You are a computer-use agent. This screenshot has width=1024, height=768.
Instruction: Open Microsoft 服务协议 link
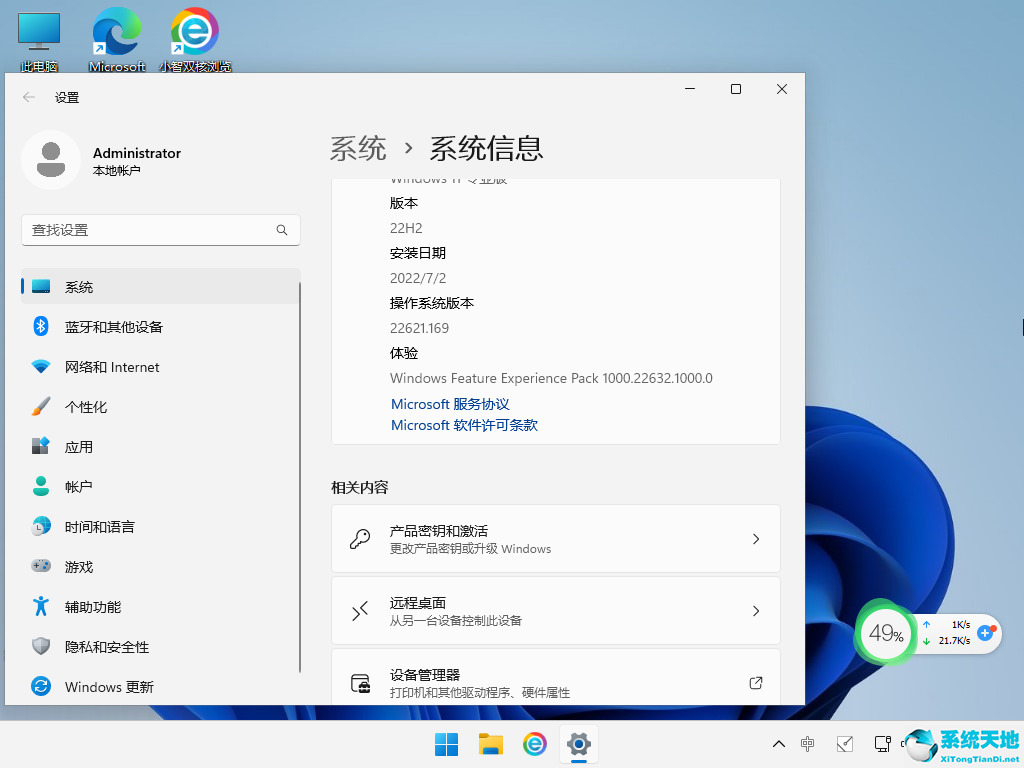(x=450, y=404)
